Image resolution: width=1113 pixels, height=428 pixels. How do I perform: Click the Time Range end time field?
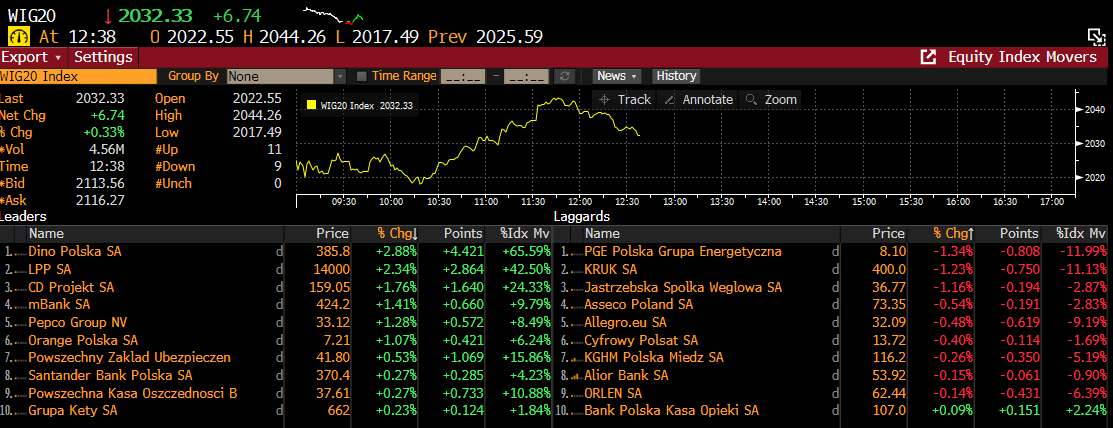(x=526, y=76)
